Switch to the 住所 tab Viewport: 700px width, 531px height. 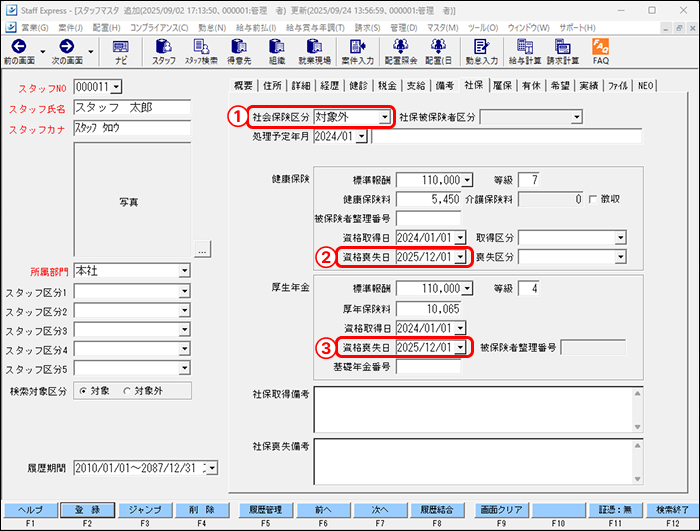click(x=272, y=85)
